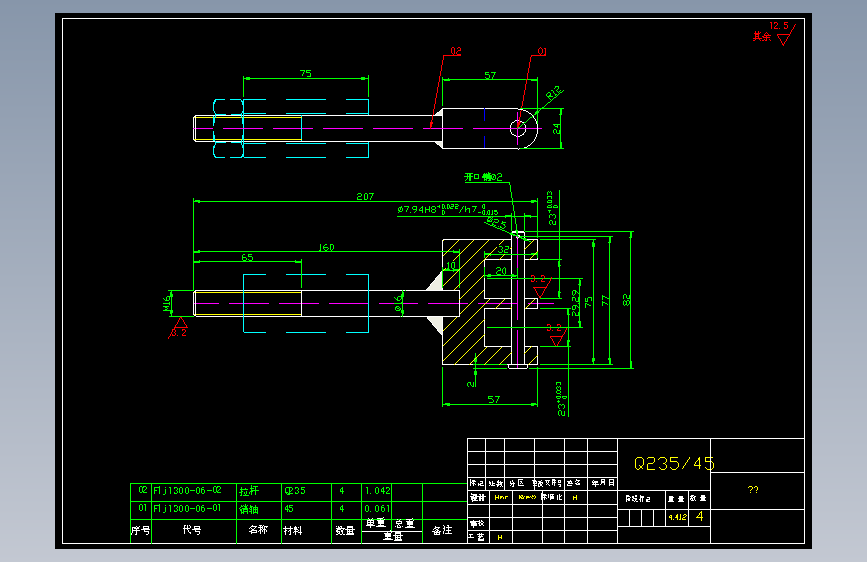Select the 1.042 unit weight cell
Image resolution: width=867 pixels, height=562 pixels.
click(x=377, y=491)
